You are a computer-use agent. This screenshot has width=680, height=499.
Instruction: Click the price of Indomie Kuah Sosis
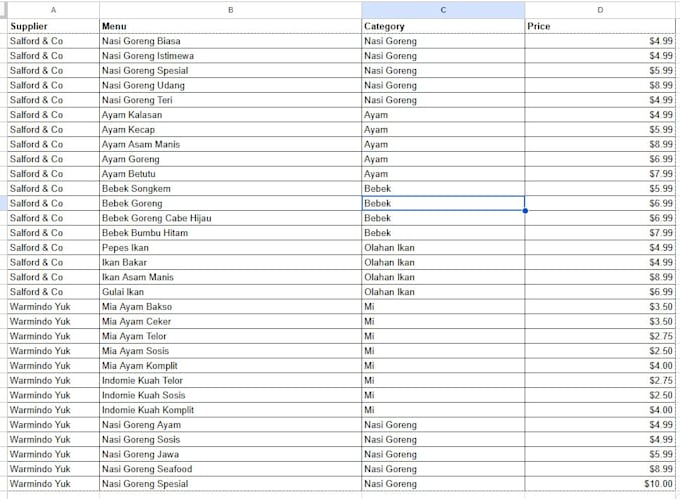[600, 395]
